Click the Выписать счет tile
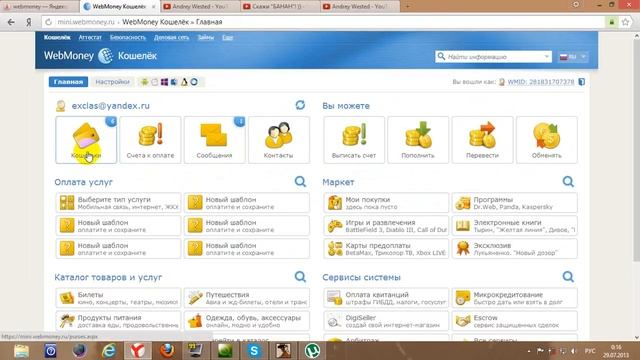Viewport: 640px width, 360px height. click(x=354, y=140)
